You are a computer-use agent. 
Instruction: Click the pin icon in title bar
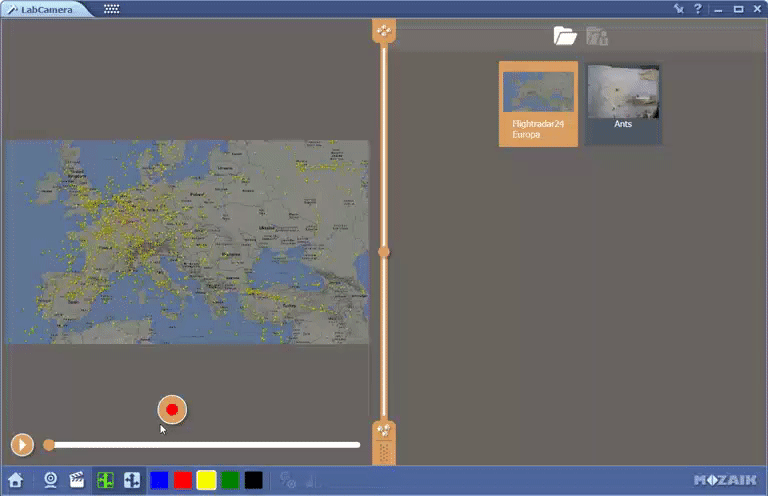[679, 9]
